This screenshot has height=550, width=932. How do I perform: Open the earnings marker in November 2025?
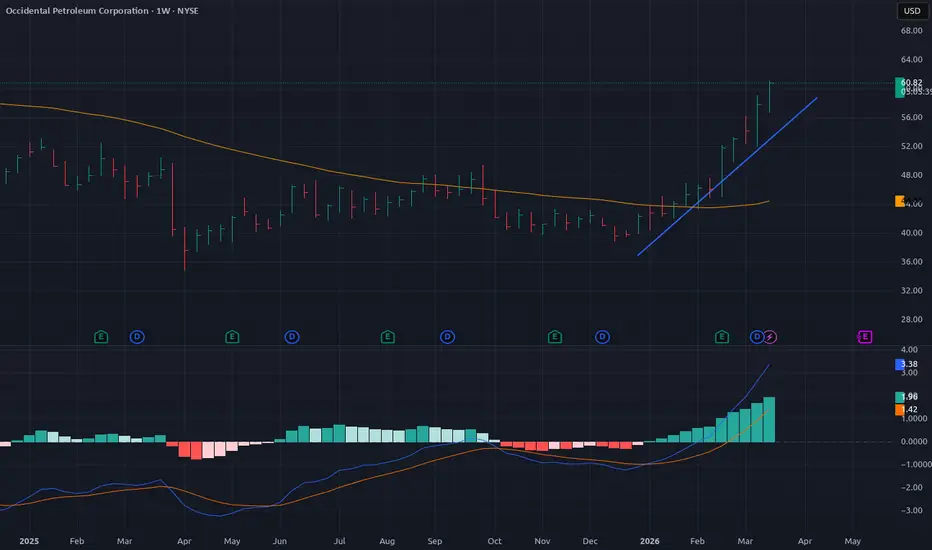coord(555,337)
